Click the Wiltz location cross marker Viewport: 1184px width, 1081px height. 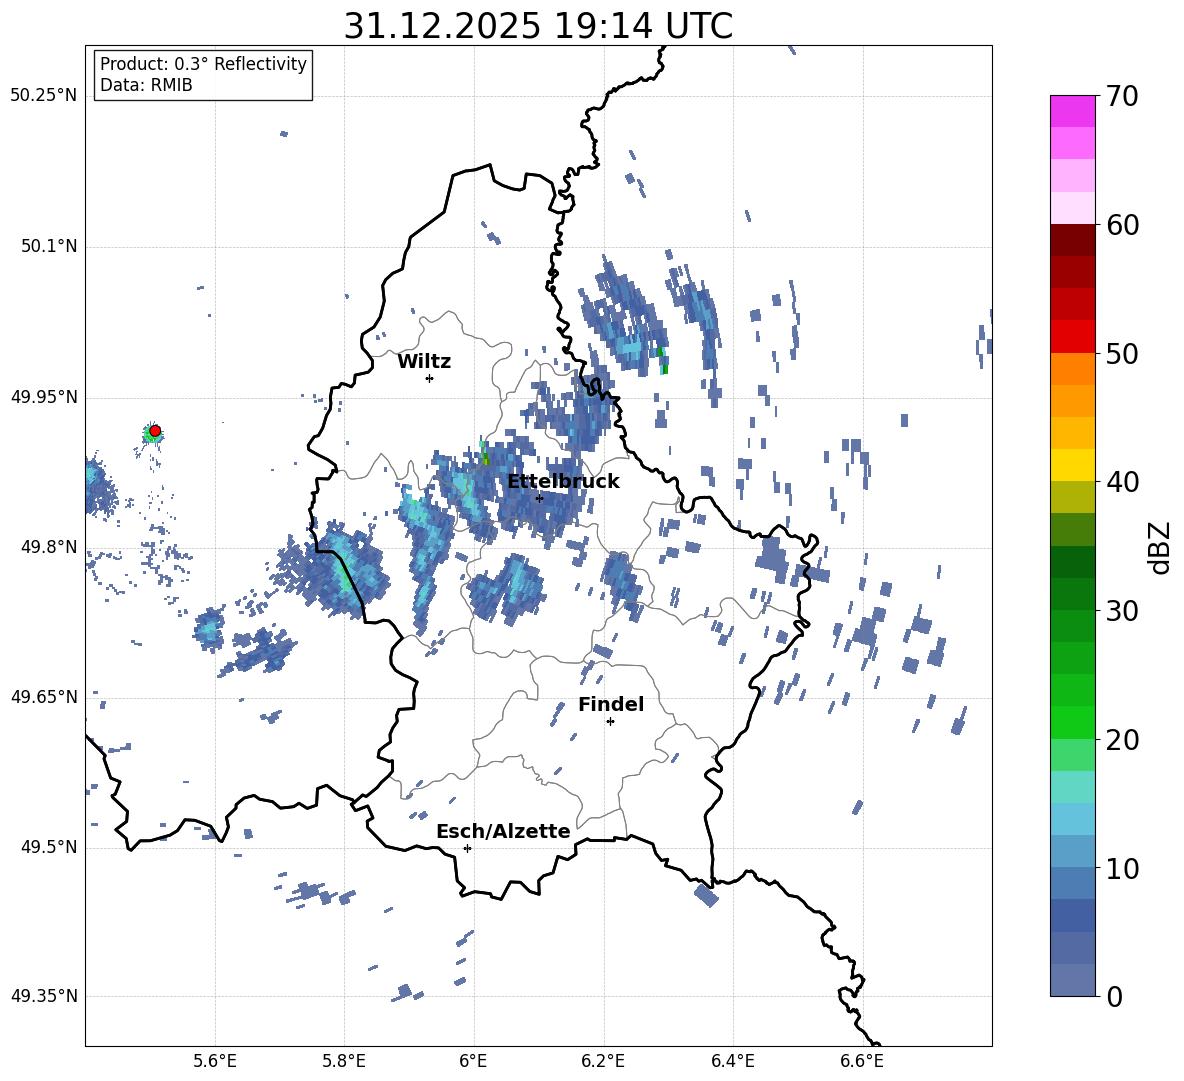click(x=430, y=378)
